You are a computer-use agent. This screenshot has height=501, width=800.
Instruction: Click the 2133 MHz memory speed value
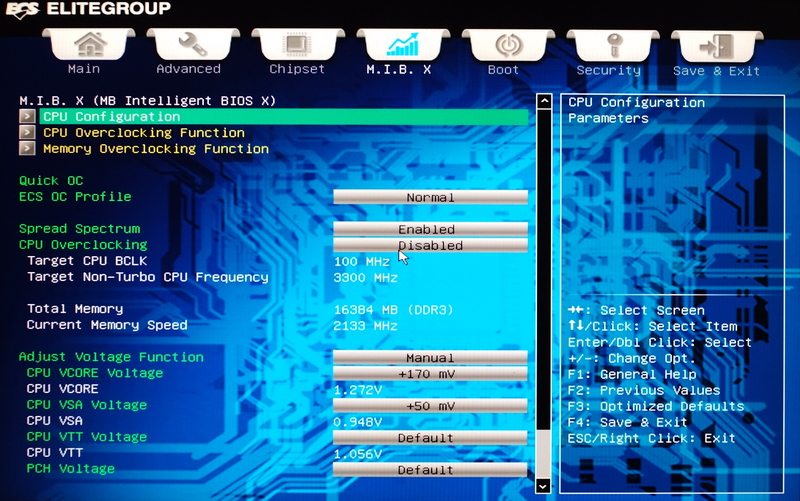[x=366, y=326]
